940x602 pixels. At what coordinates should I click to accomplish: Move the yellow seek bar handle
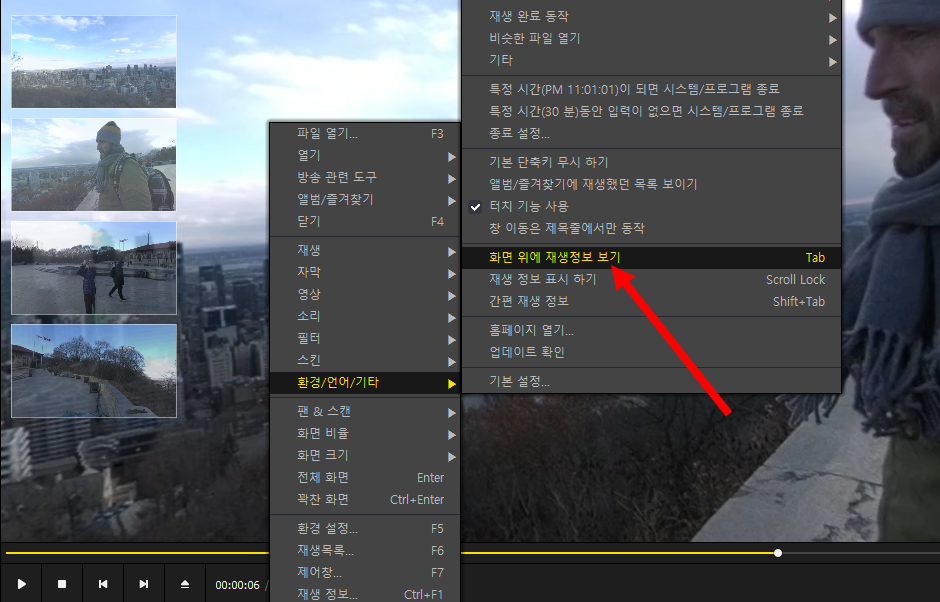point(778,553)
